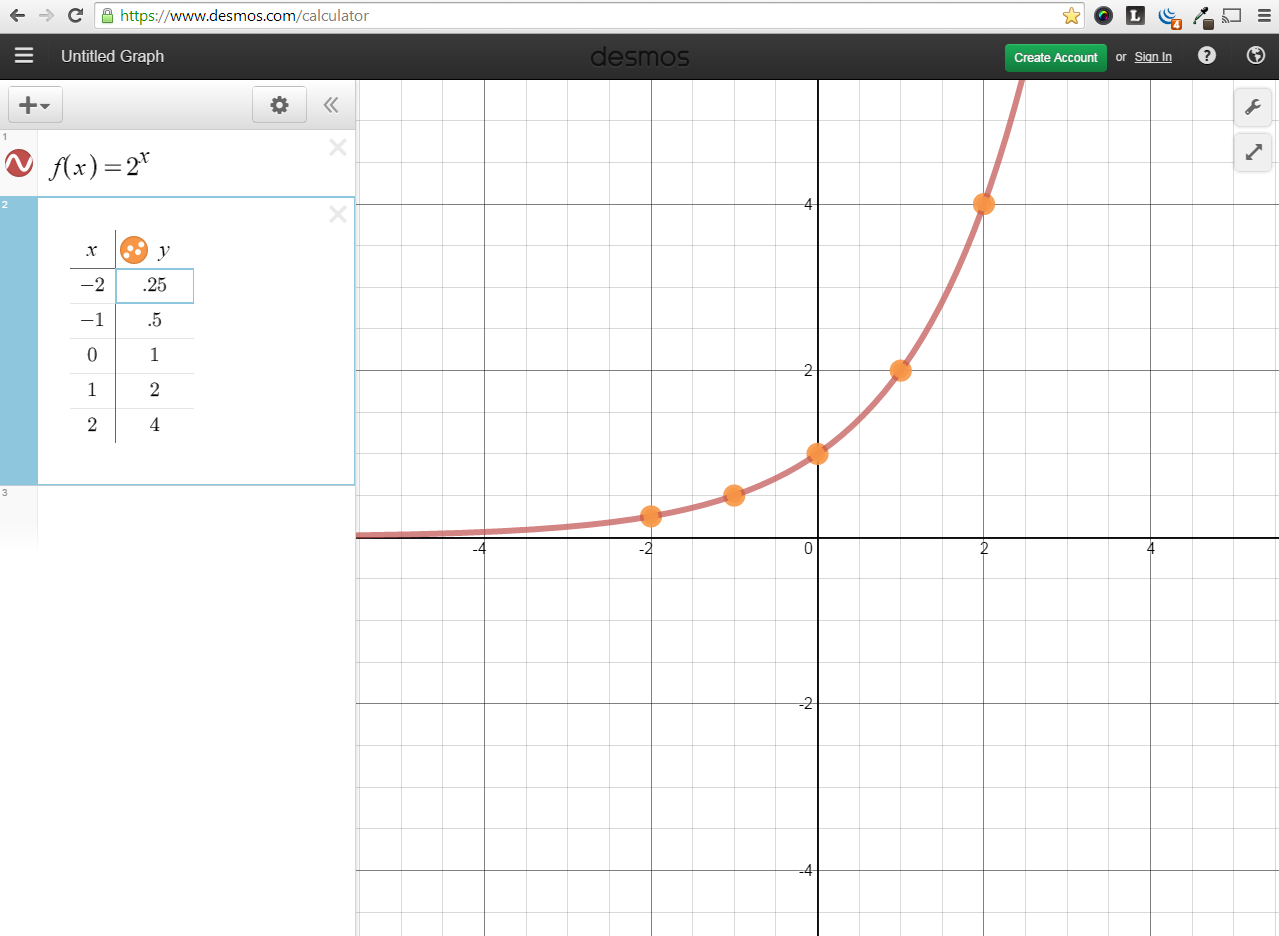Toggle the table's y column points
The image size is (1279, 936).
[134, 249]
